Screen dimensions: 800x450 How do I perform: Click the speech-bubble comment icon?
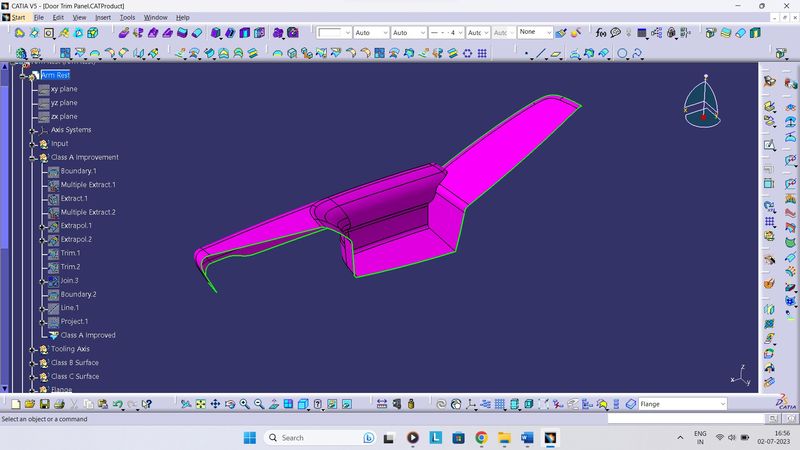point(615,33)
